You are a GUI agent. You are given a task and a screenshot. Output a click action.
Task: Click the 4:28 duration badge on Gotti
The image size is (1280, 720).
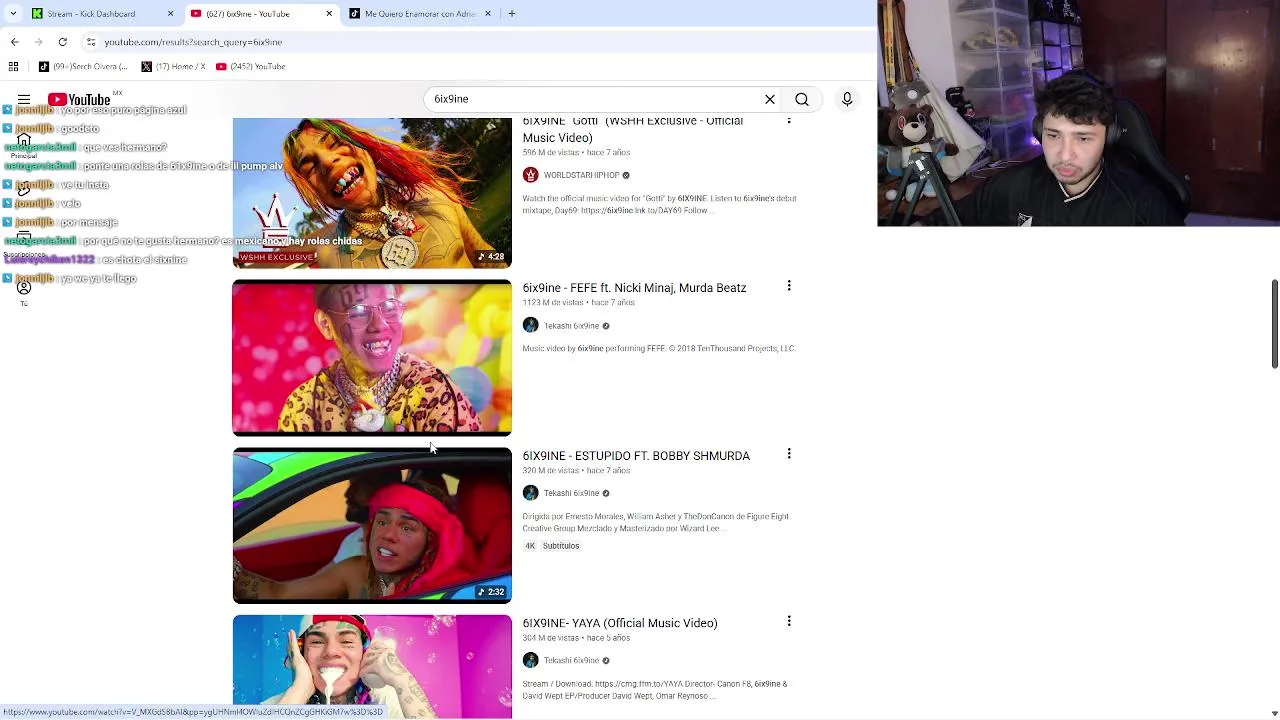click(x=491, y=257)
